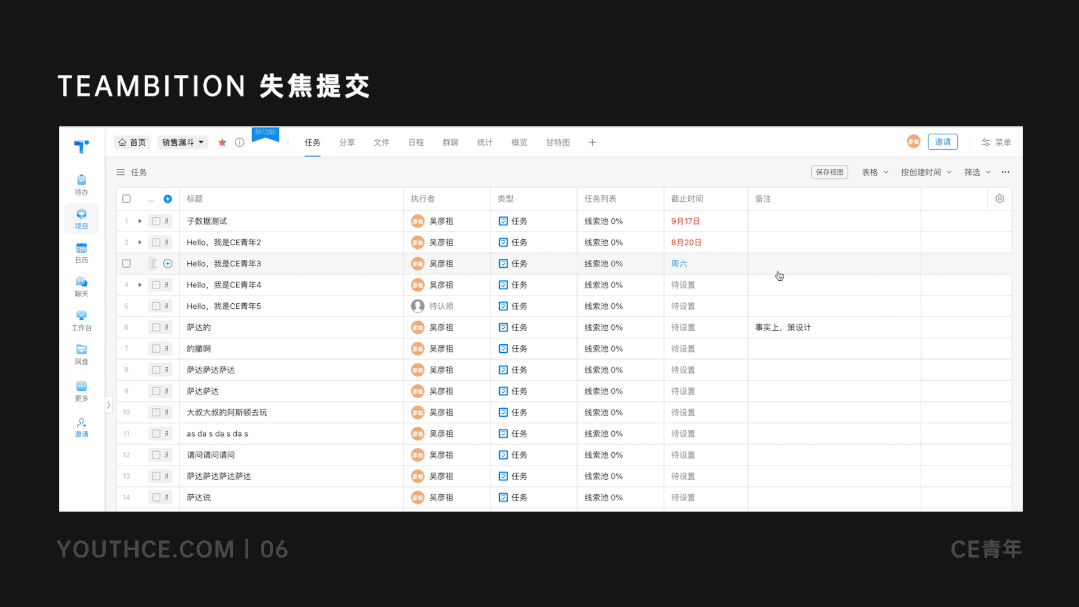This screenshot has width=1079, height=607.
Task: Open the 聊天 chat in sidebar
Action: (81, 286)
